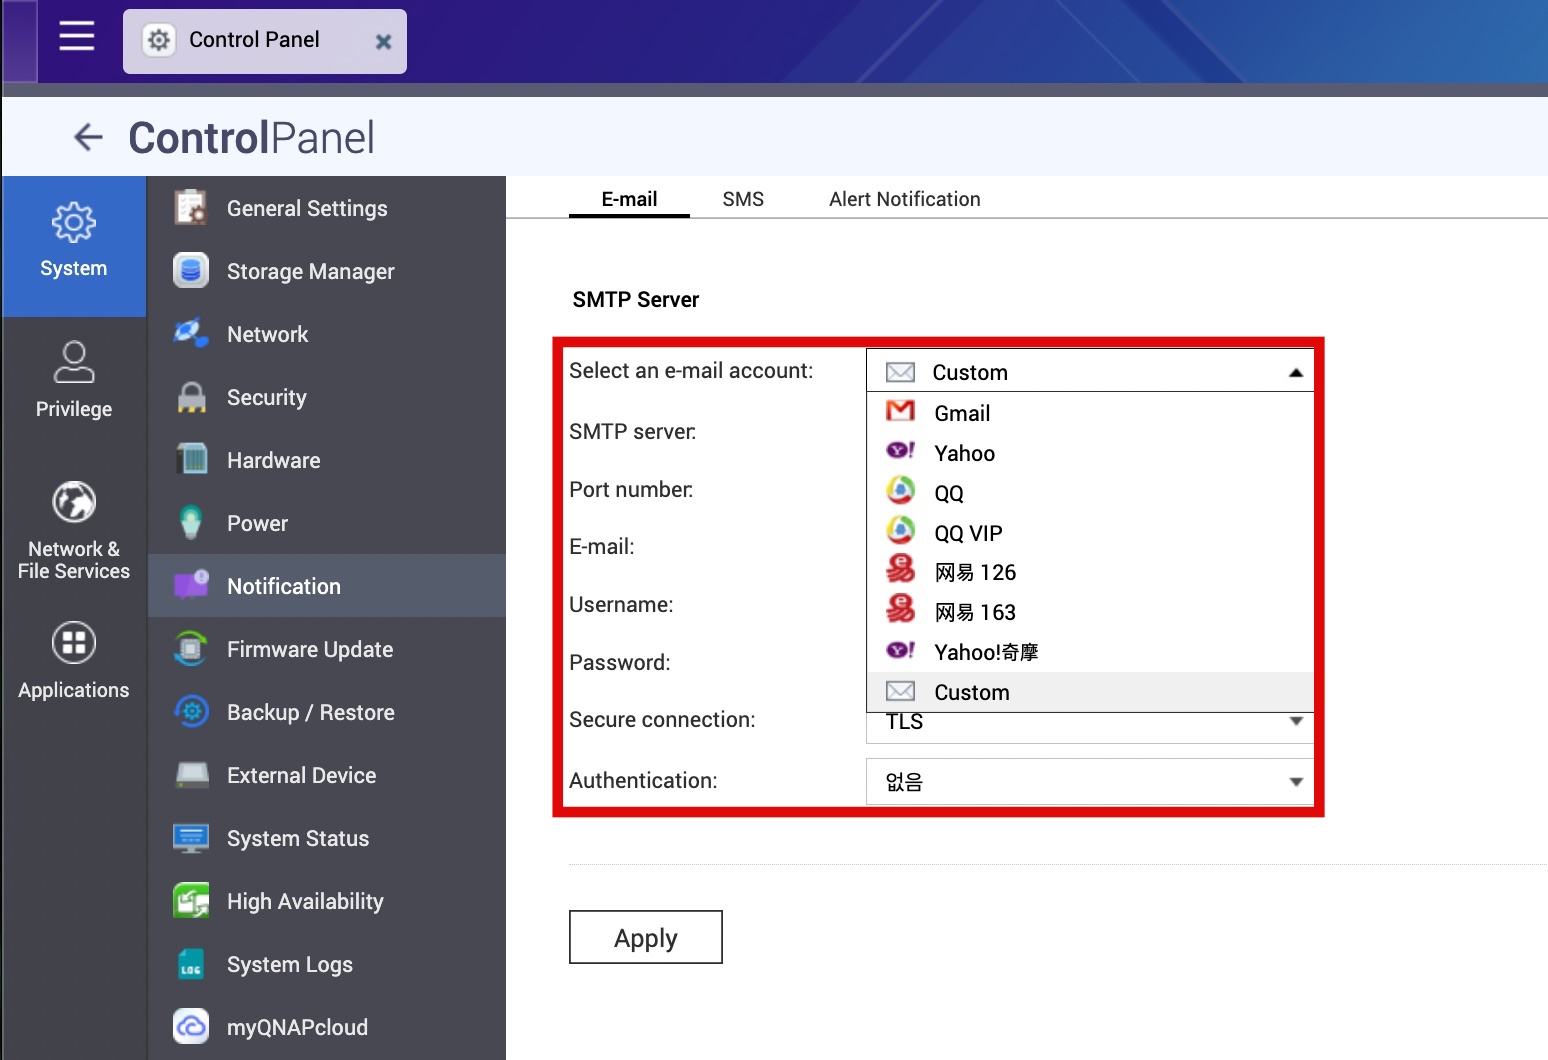The image size is (1548, 1060).
Task: Switch to the E-mail tab
Action: click(x=629, y=199)
